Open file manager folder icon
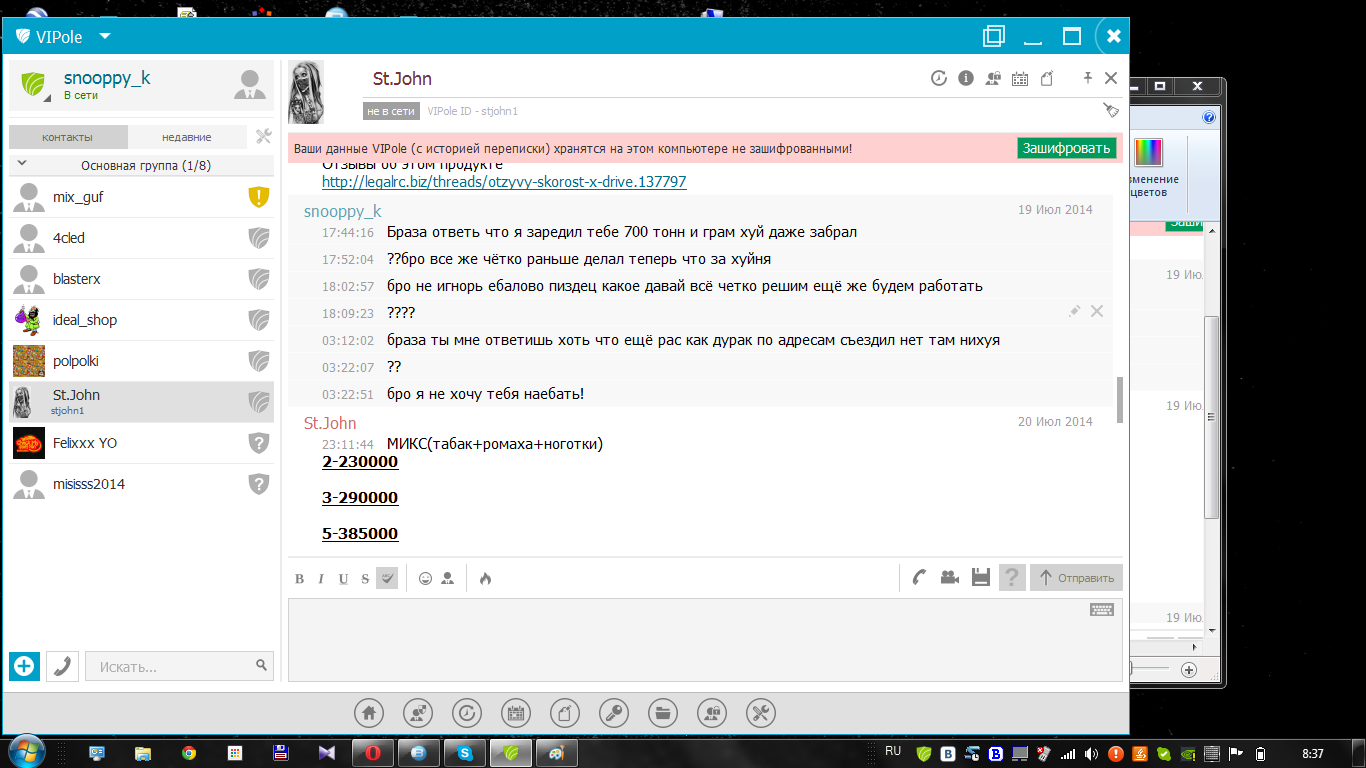 [x=663, y=713]
